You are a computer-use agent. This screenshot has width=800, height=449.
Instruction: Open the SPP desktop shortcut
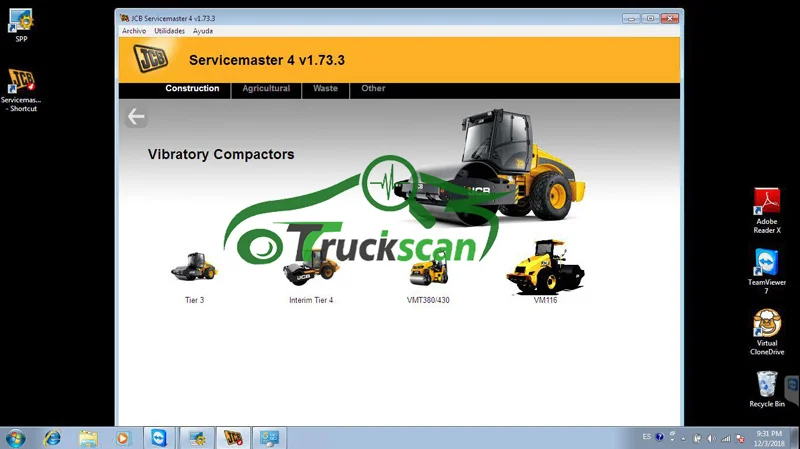[21, 25]
